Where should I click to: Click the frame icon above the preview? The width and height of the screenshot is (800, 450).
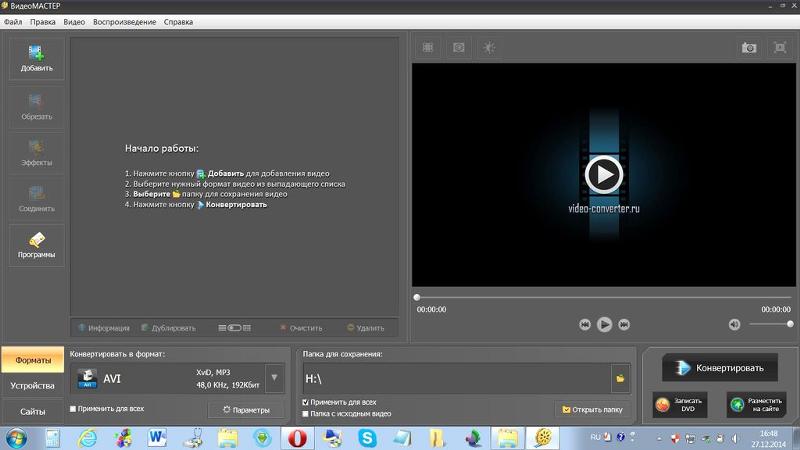coord(459,47)
